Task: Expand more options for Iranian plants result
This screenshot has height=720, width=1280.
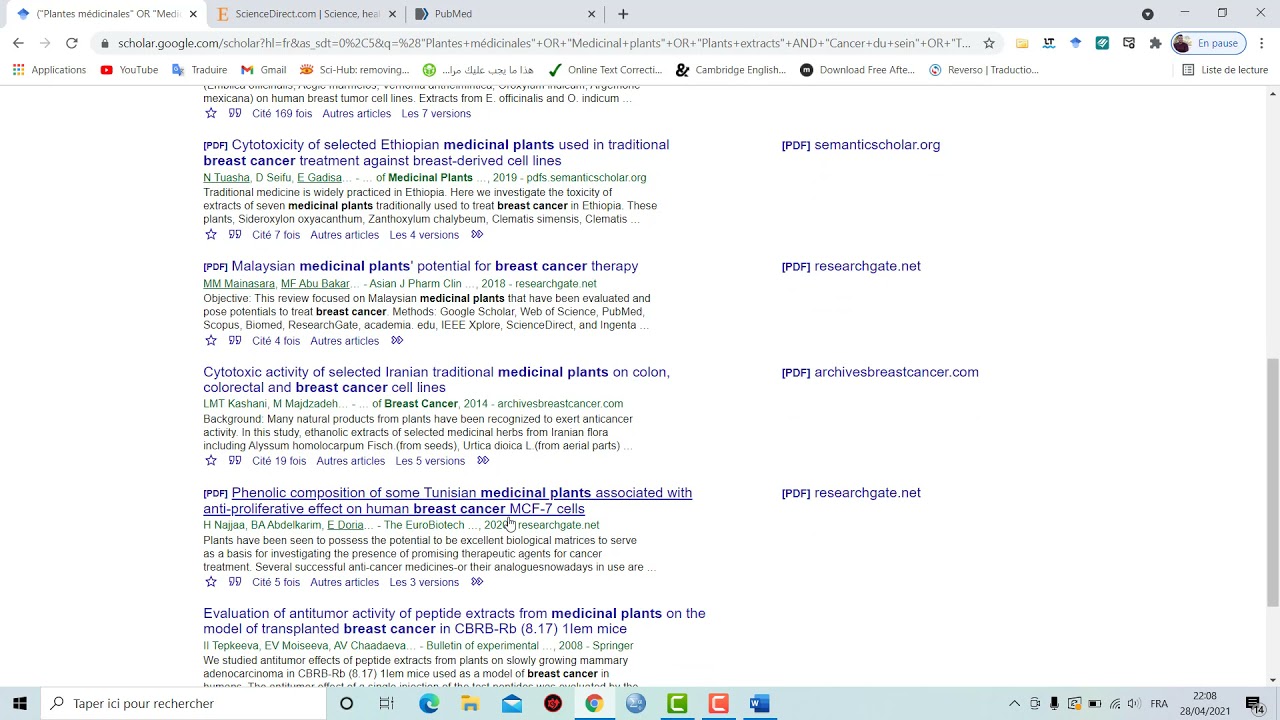Action: 483,461
